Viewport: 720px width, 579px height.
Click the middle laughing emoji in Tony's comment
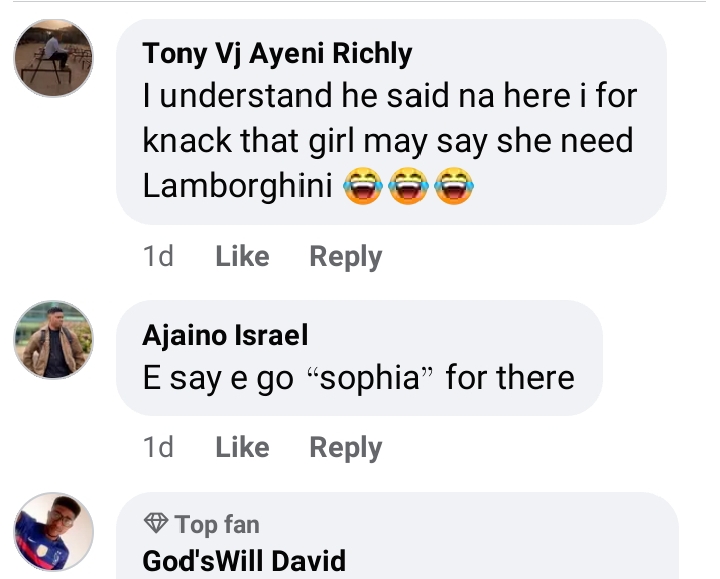point(408,186)
